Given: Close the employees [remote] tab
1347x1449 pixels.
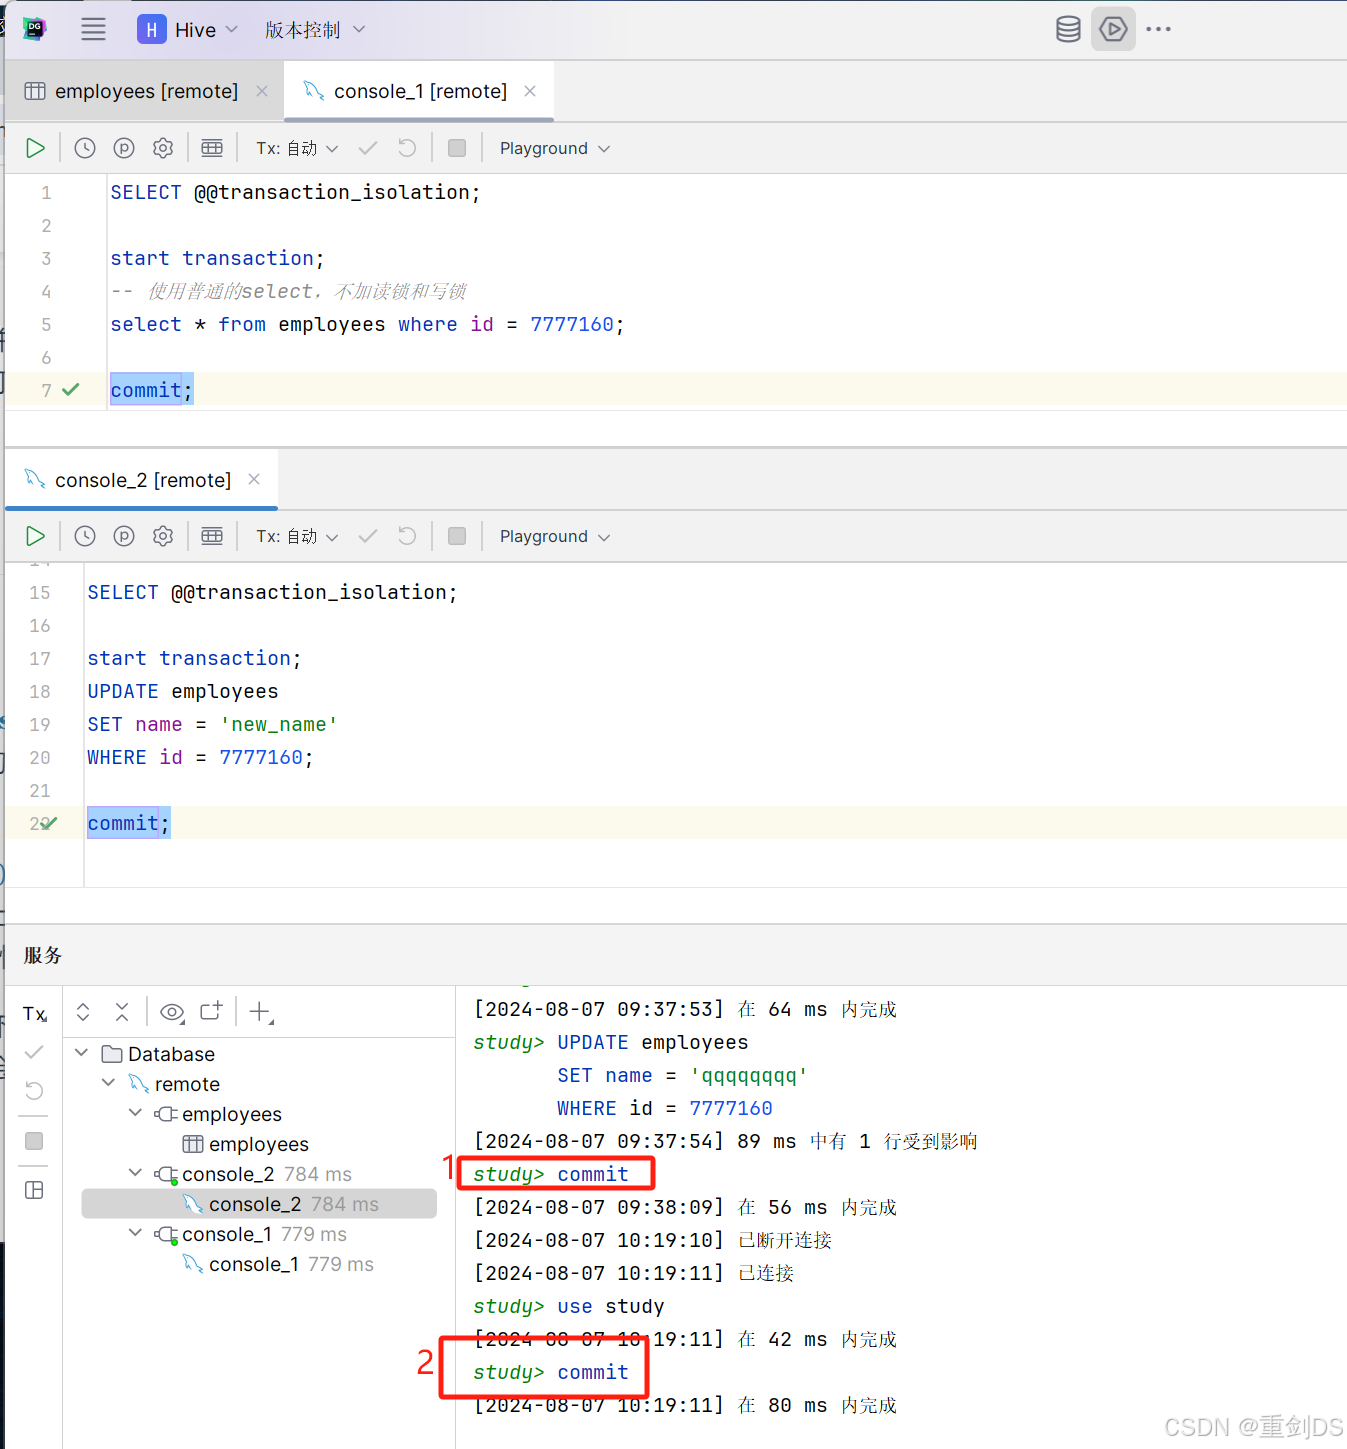Looking at the screenshot, I should pos(262,91).
